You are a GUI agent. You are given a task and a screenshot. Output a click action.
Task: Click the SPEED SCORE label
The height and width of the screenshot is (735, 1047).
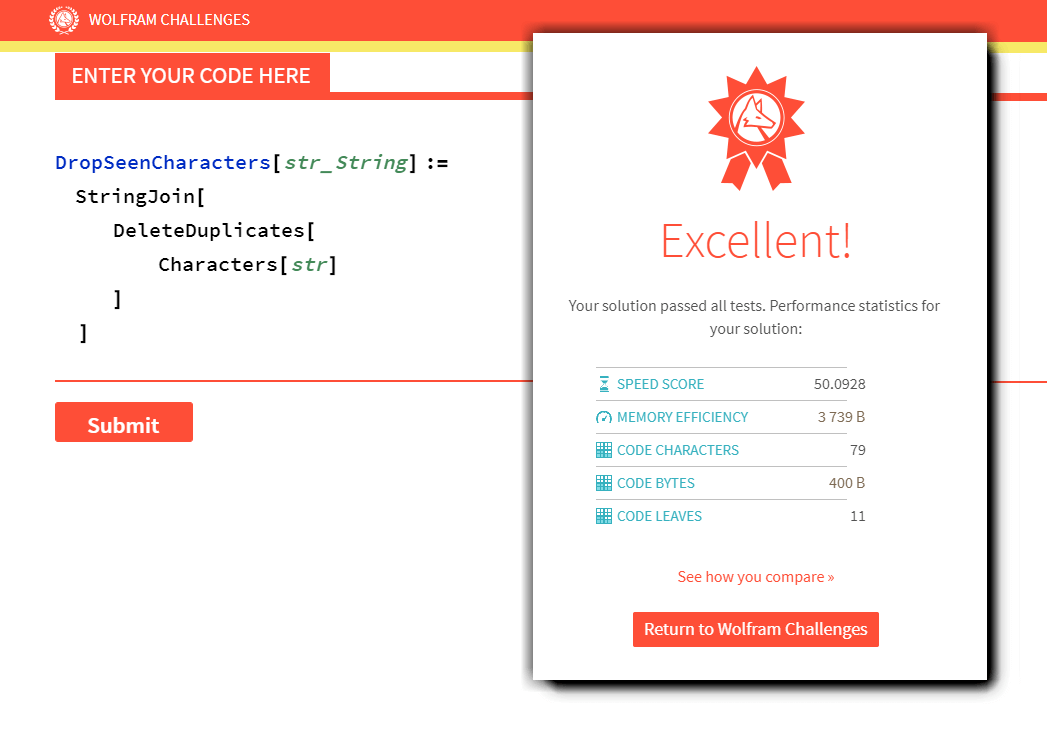pyautogui.click(x=660, y=384)
